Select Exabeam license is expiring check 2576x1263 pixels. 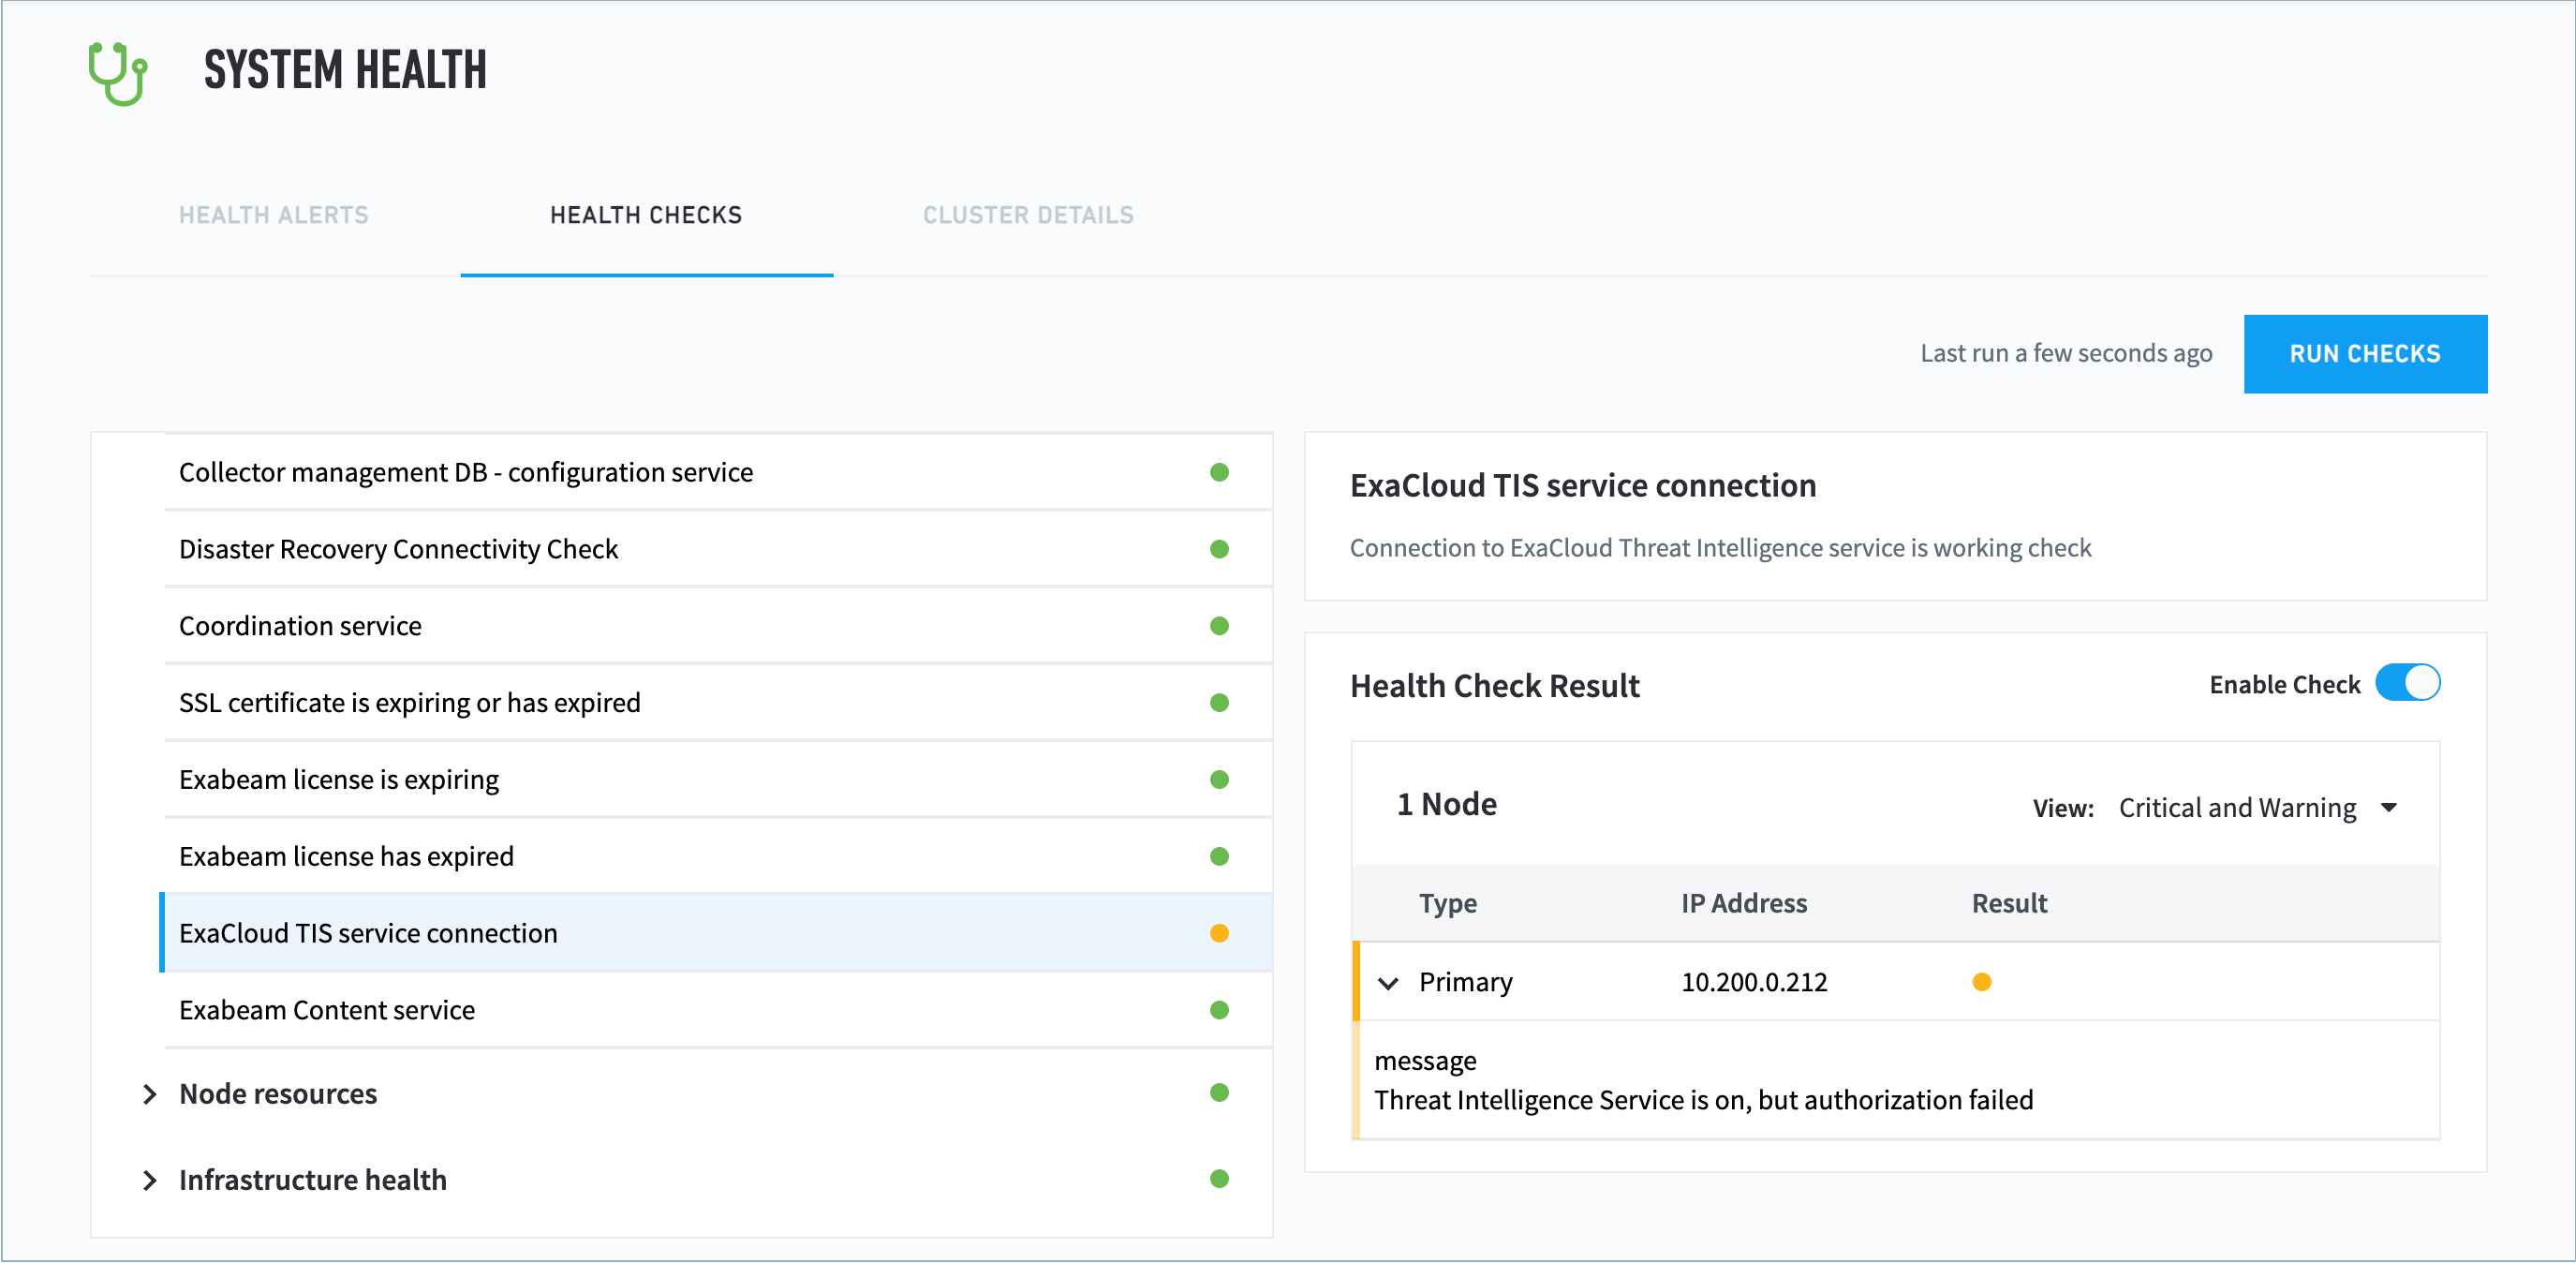pyautogui.click(x=717, y=779)
